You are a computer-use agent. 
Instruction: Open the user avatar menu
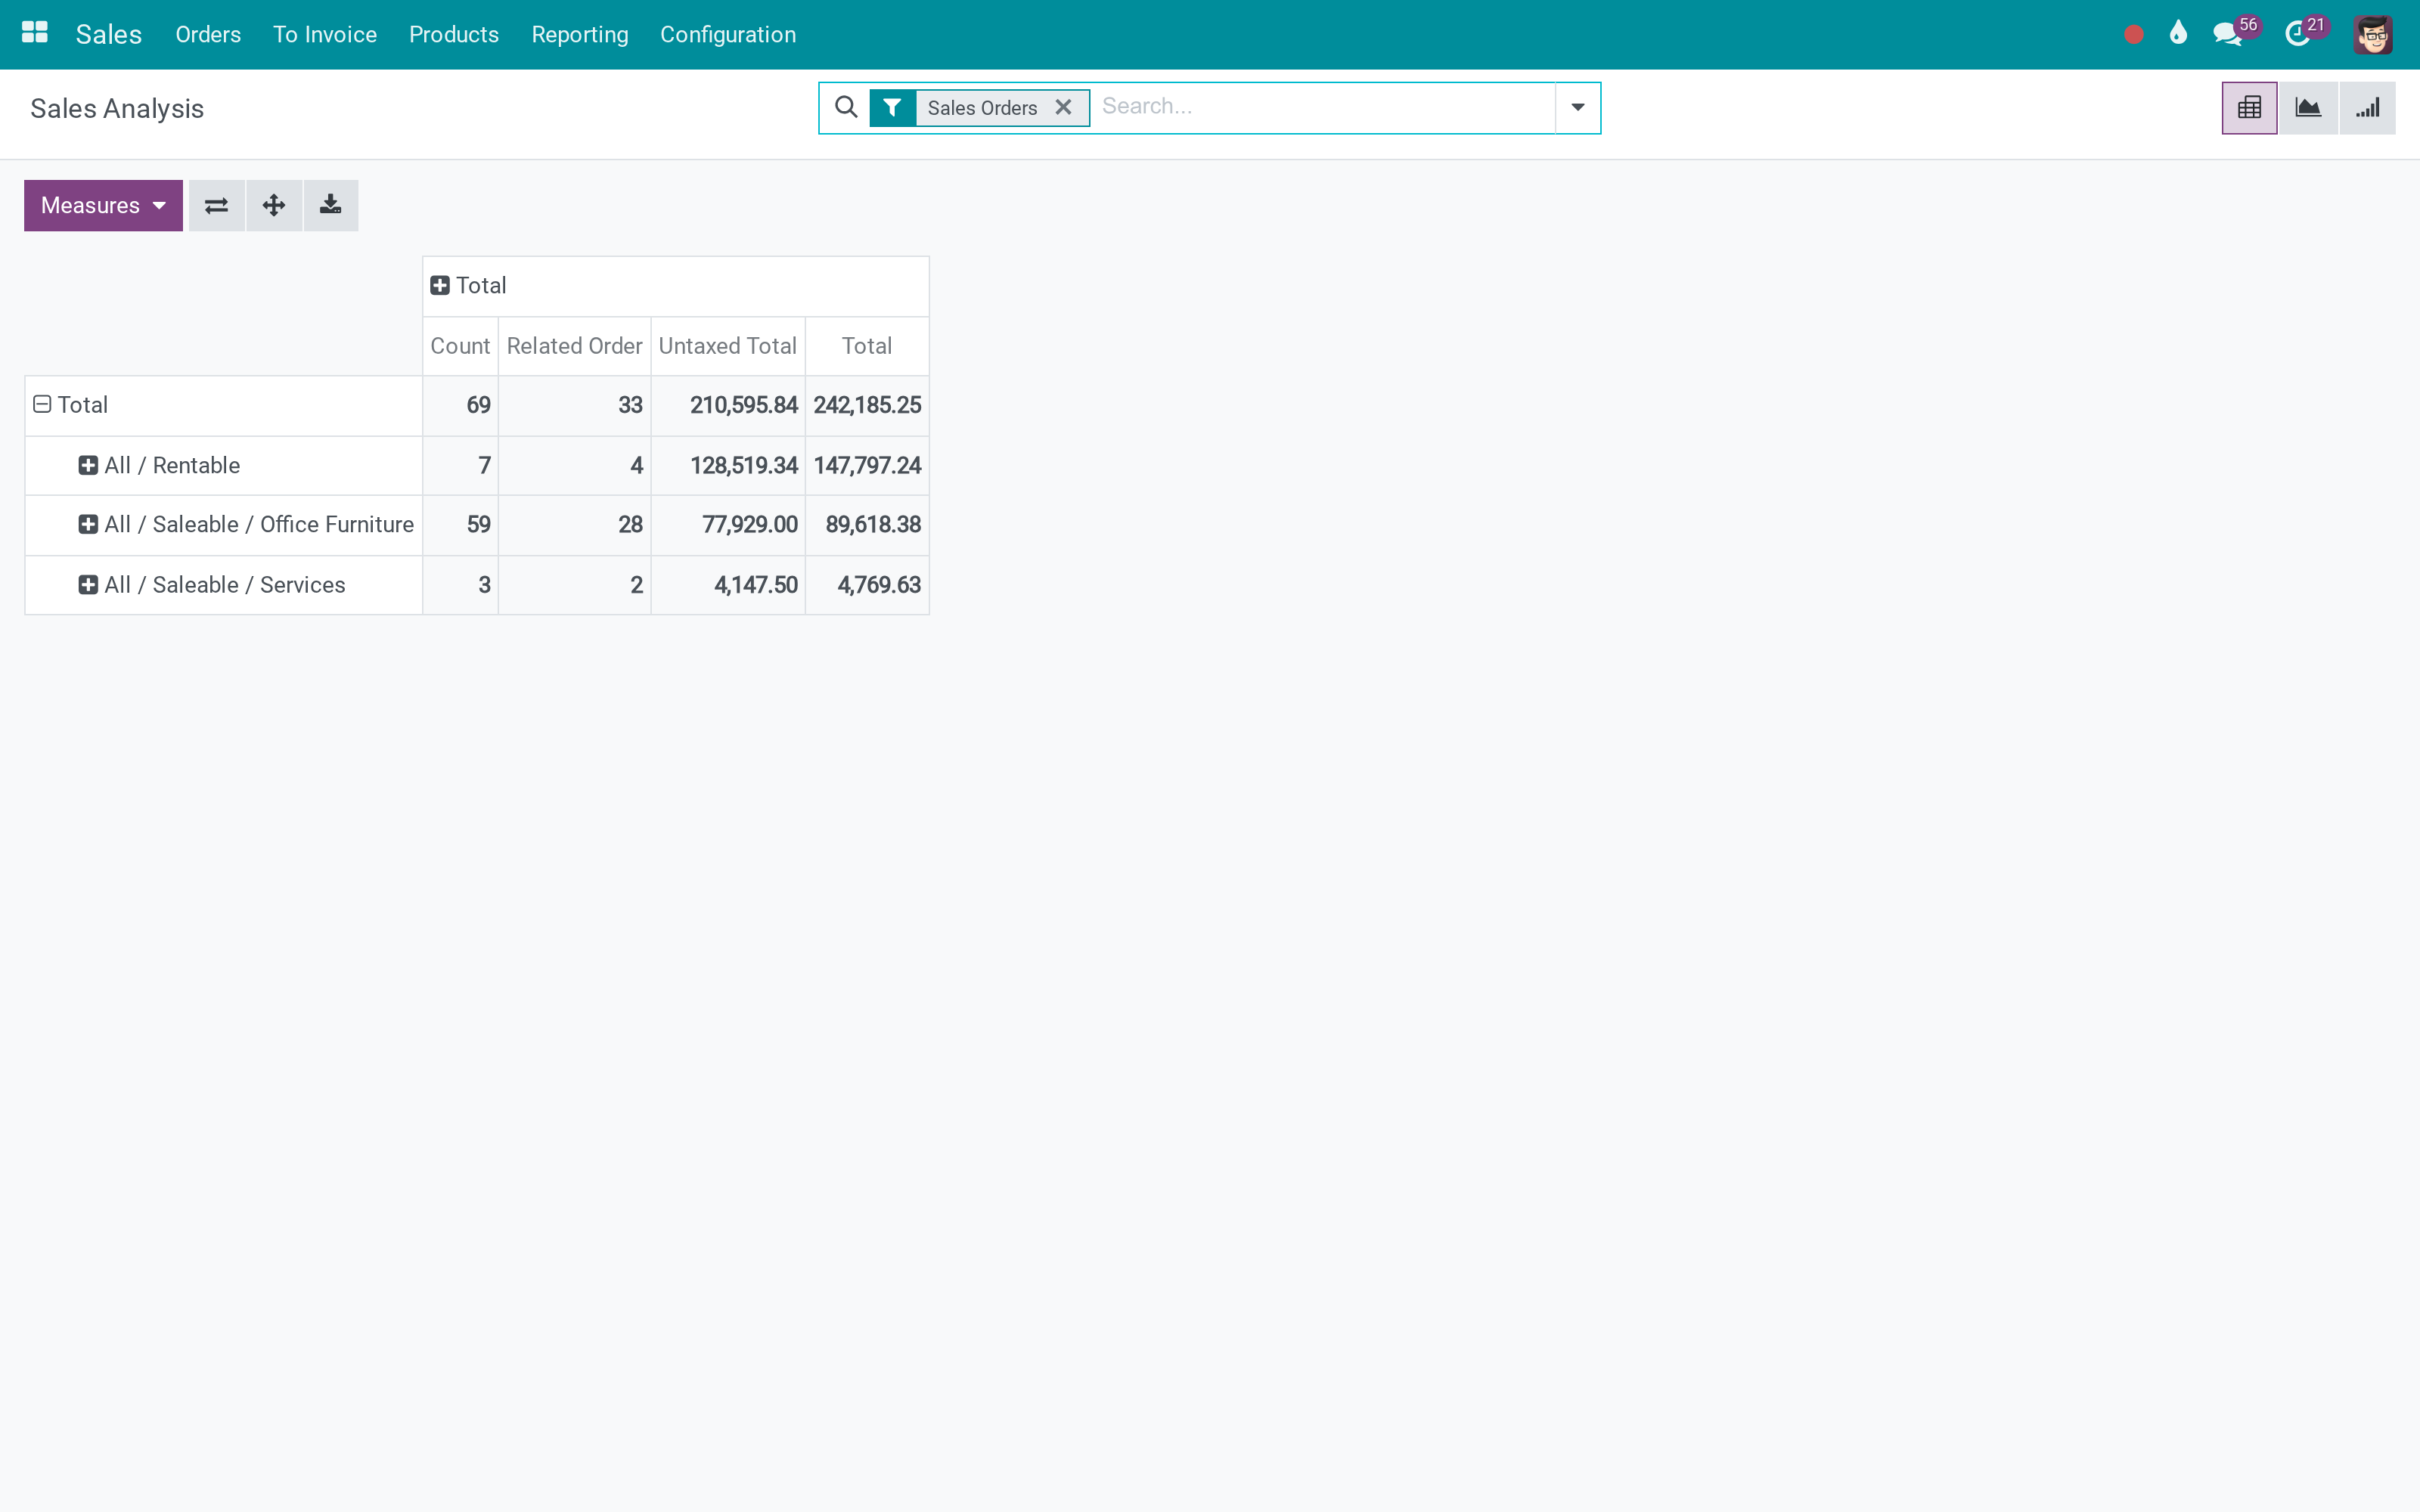coord(2372,35)
